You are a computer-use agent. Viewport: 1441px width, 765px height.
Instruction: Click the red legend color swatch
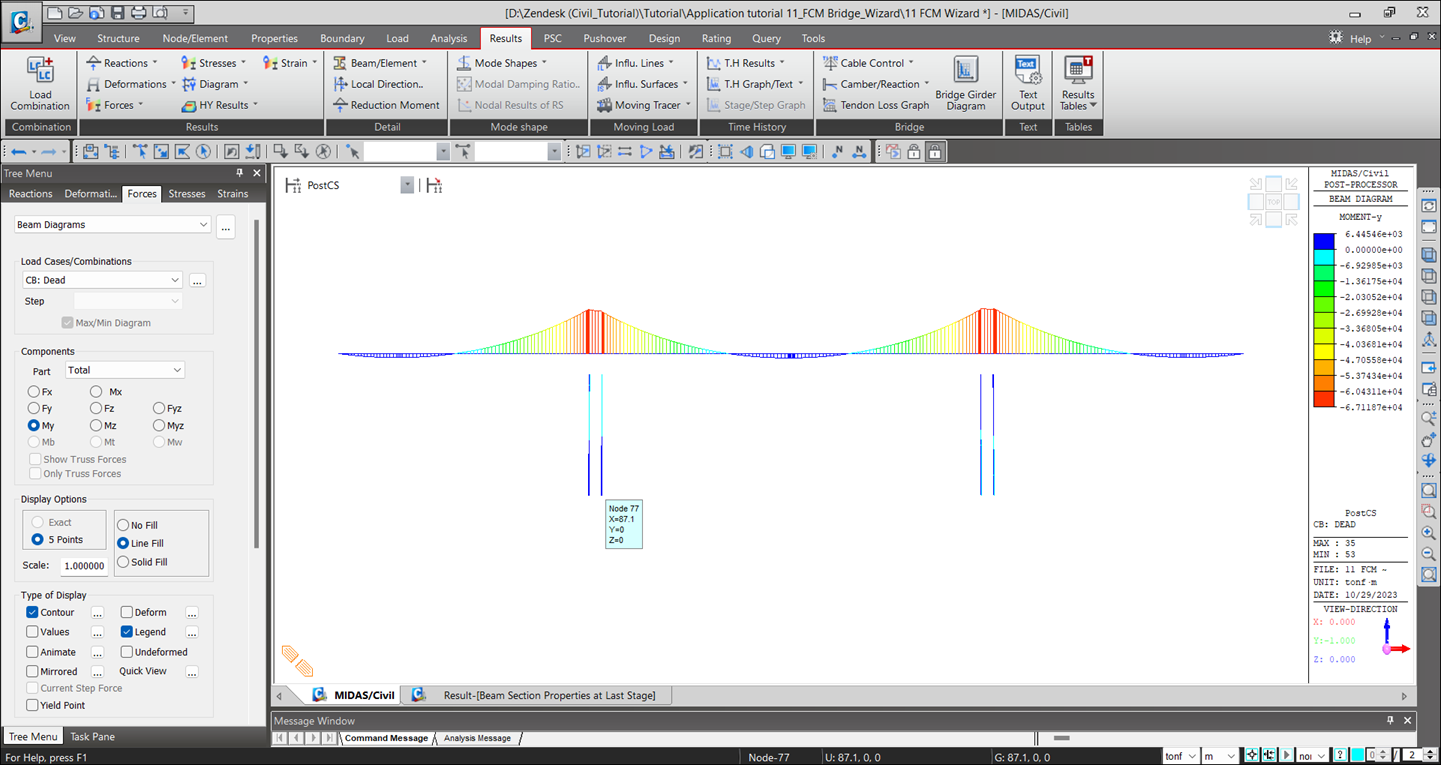pyautogui.click(x=1323, y=399)
